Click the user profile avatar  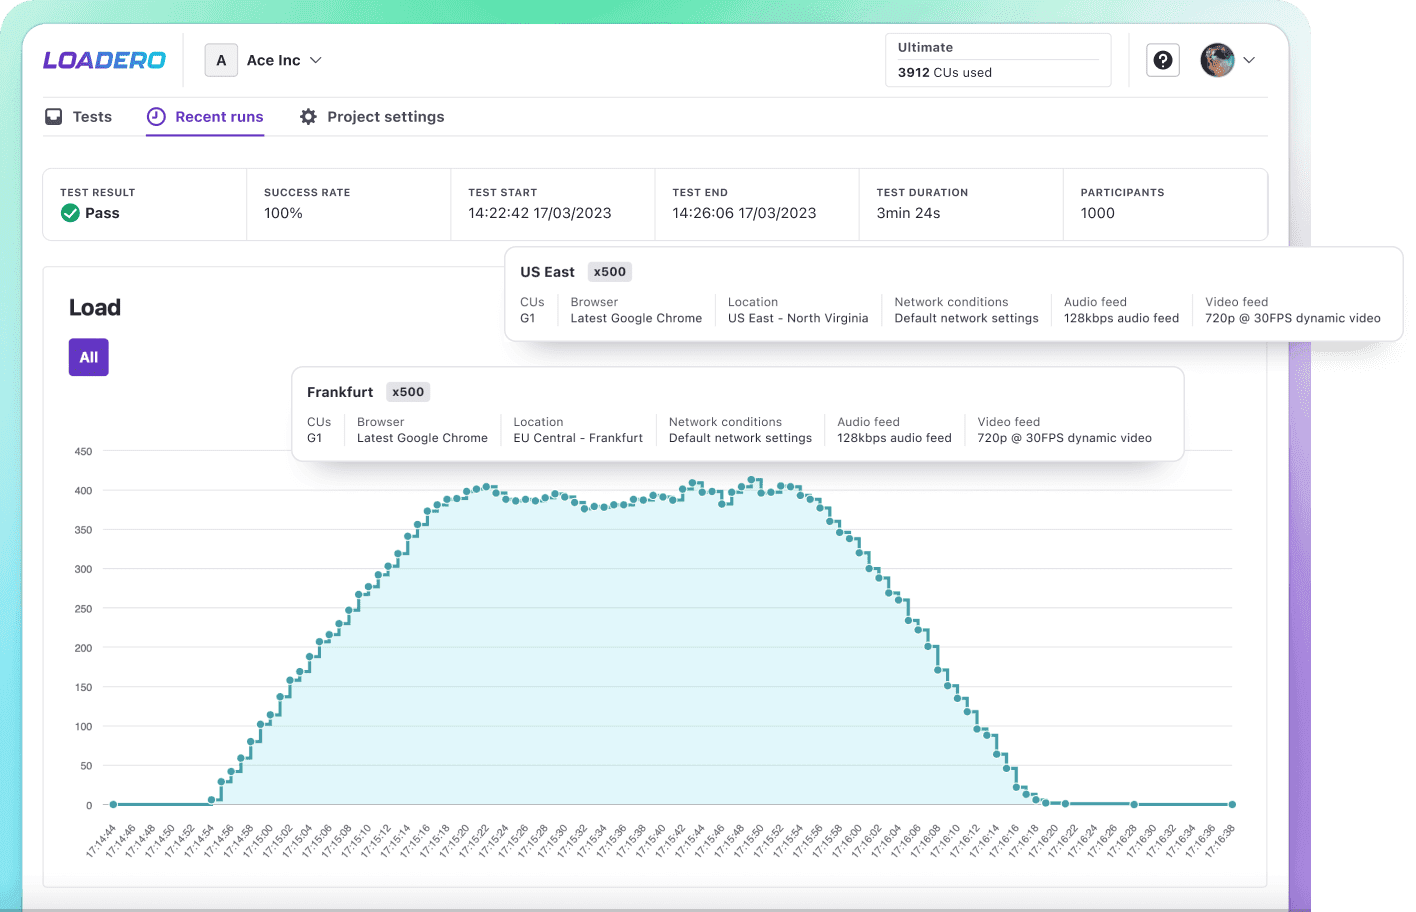tap(1217, 60)
